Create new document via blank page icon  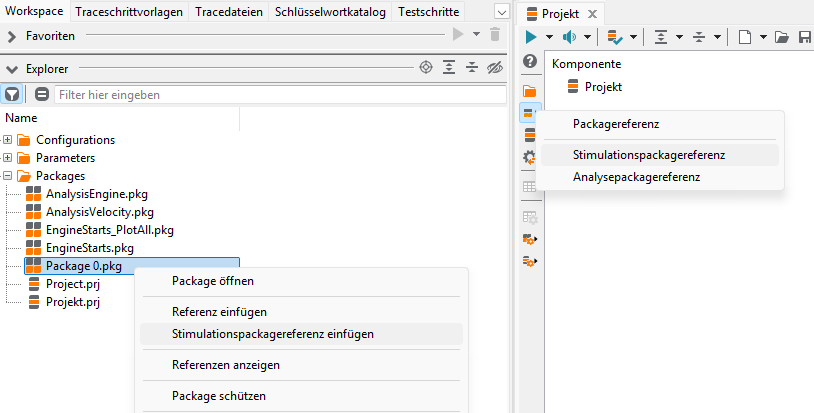745,37
